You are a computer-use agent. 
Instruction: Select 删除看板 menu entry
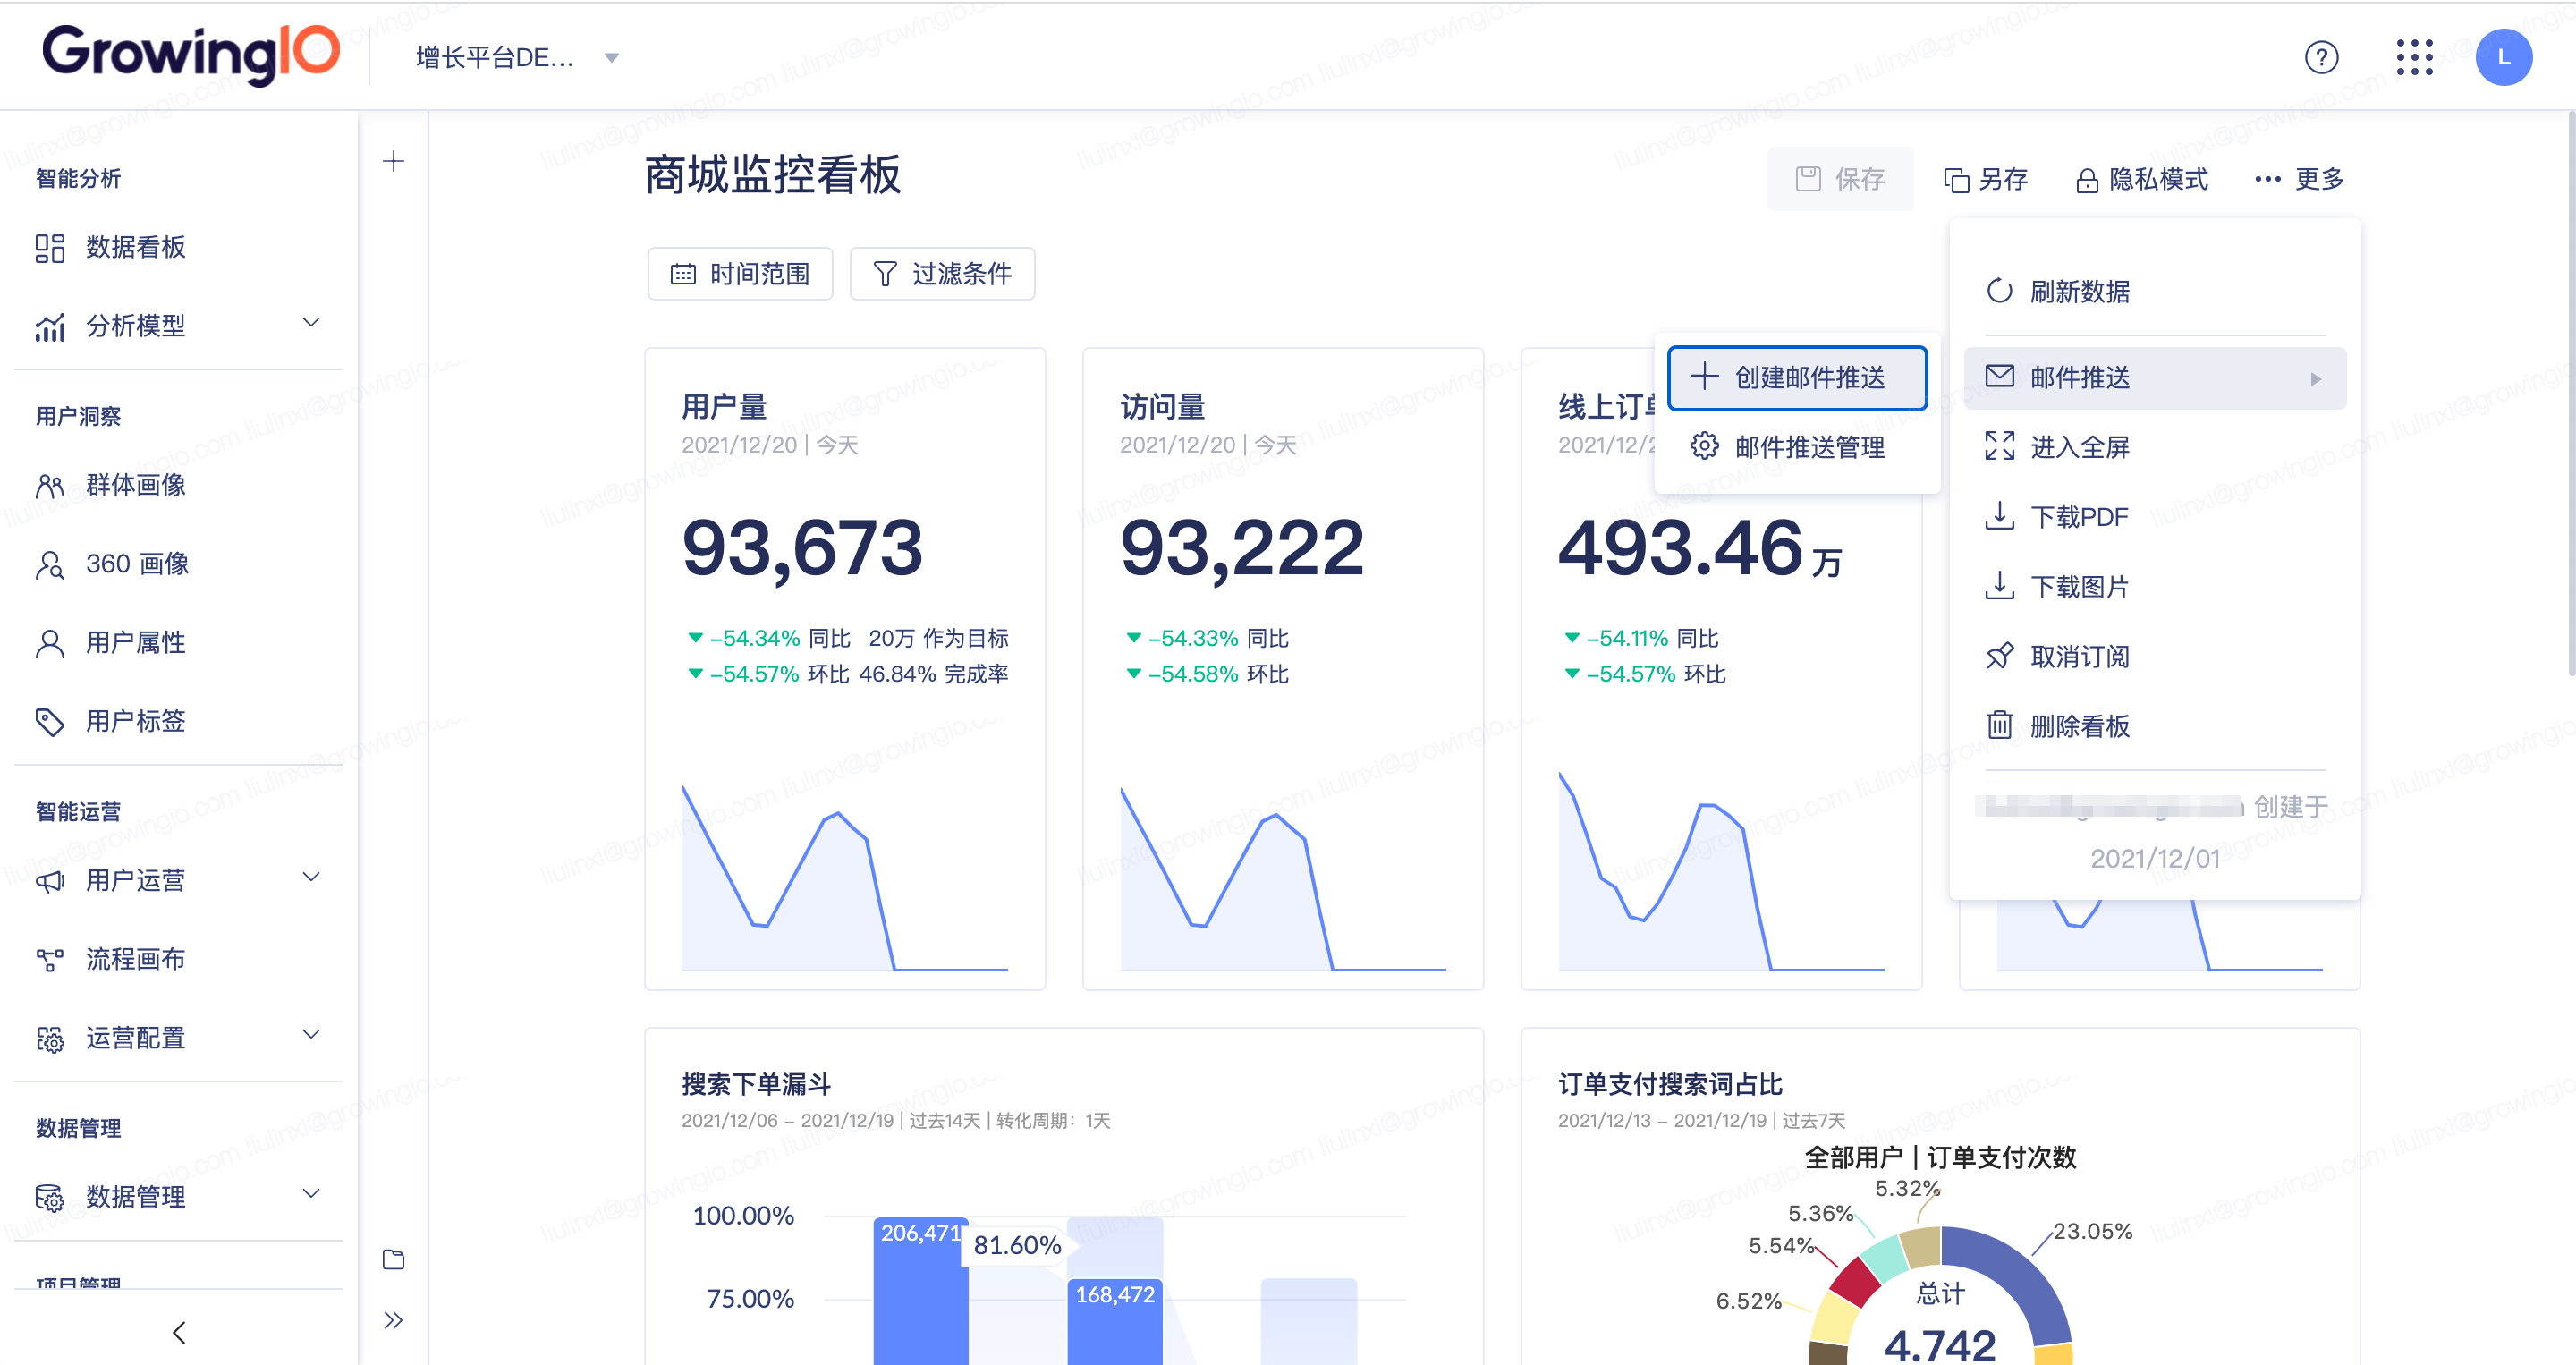coord(2155,725)
